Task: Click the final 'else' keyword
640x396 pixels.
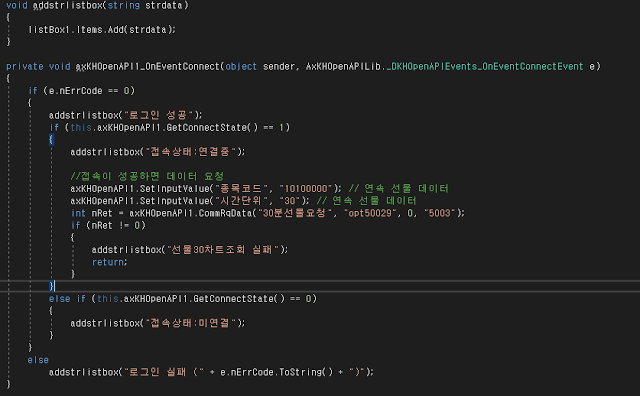Action: pos(38,360)
